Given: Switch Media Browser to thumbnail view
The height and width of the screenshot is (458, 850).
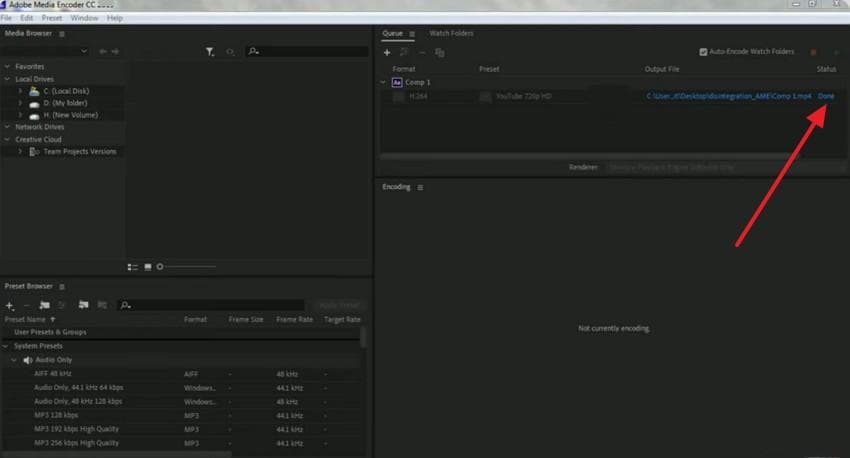Looking at the screenshot, I should tap(147, 267).
